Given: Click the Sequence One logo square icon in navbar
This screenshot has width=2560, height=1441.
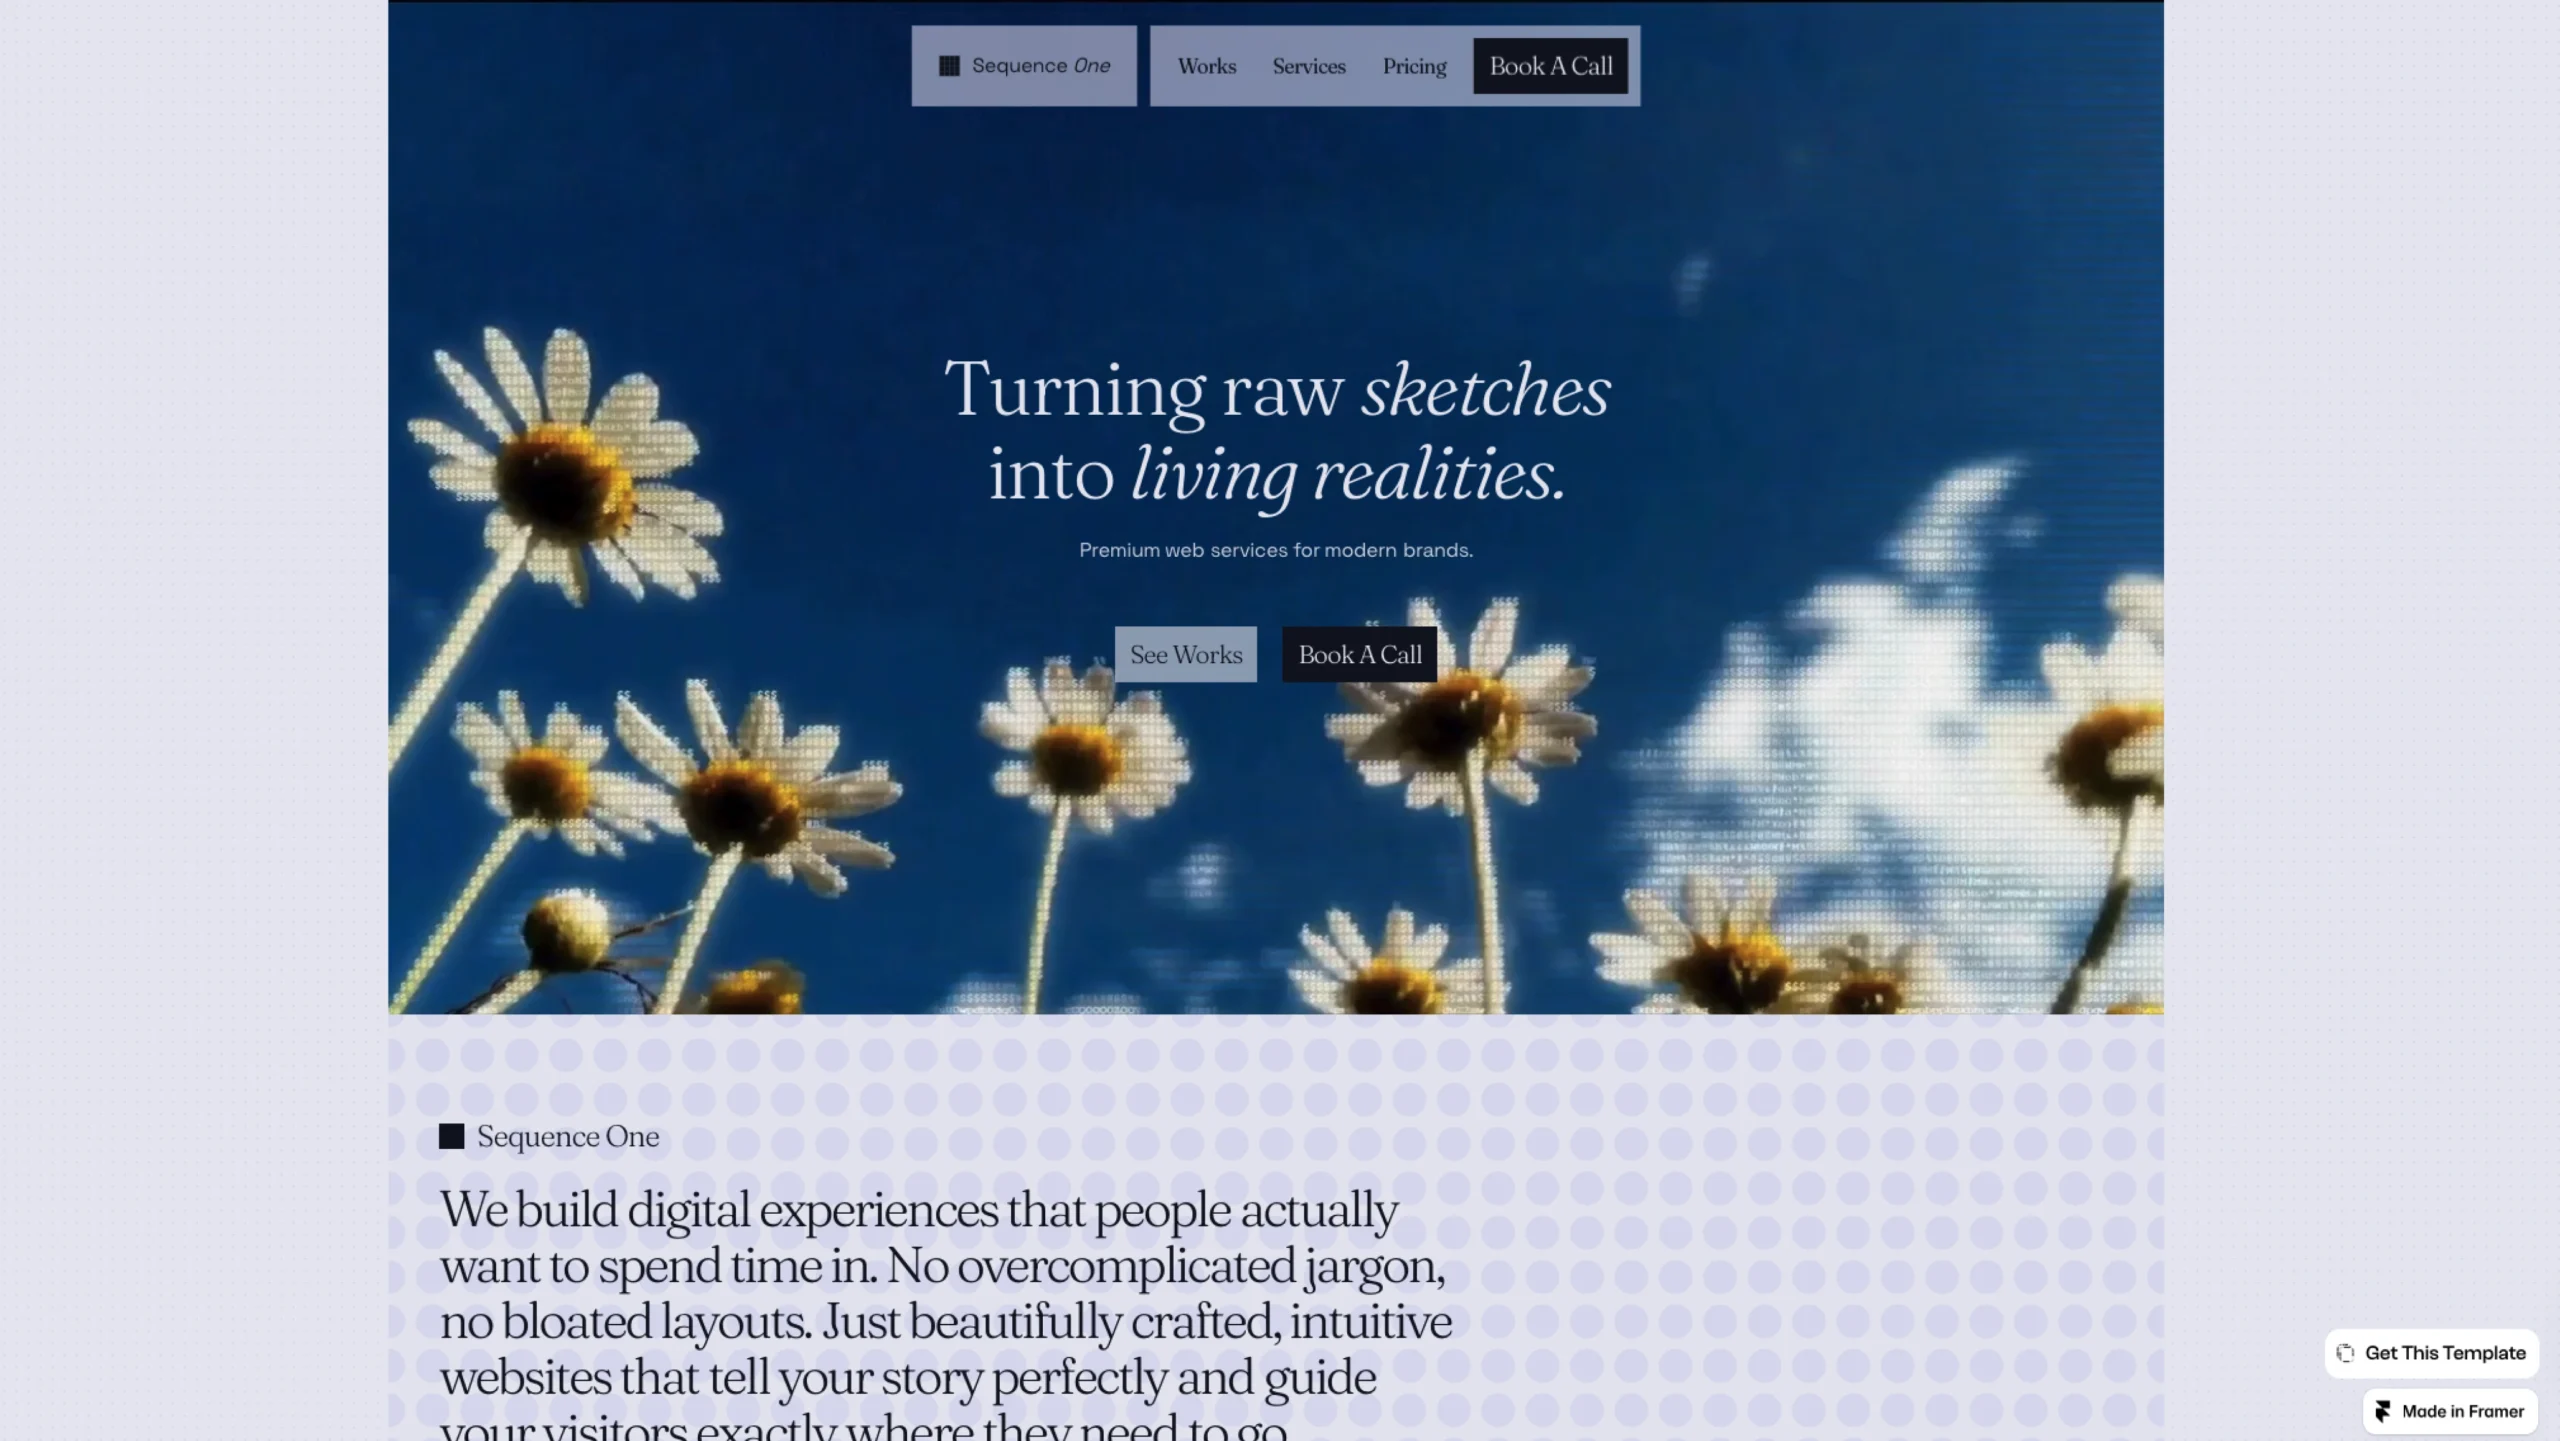Looking at the screenshot, I should (x=949, y=66).
